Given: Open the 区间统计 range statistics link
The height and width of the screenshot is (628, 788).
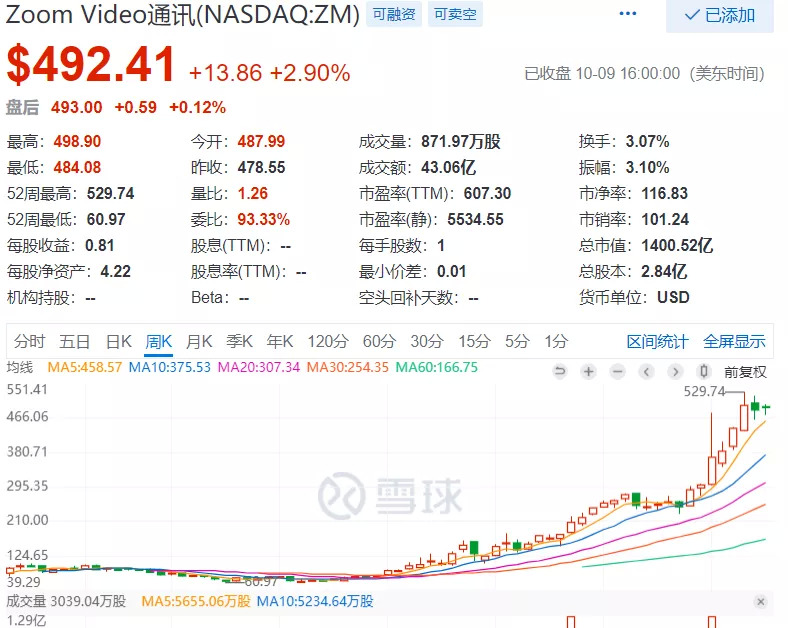Looking at the screenshot, I should (657, 342).
